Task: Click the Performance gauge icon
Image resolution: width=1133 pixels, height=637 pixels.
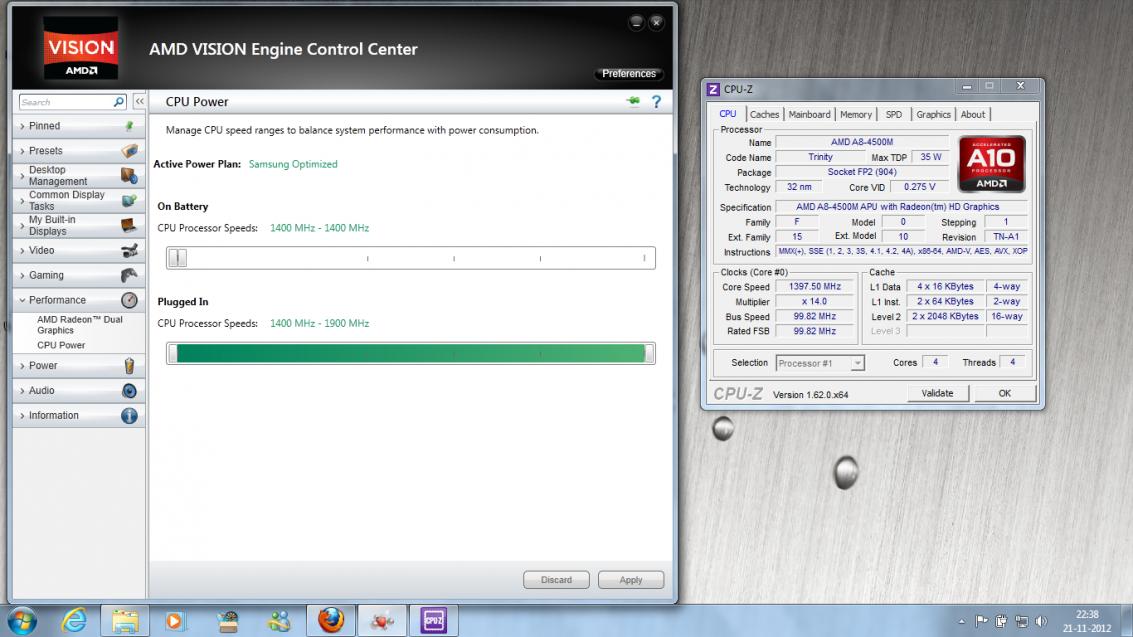Action: tap(129, 300)
